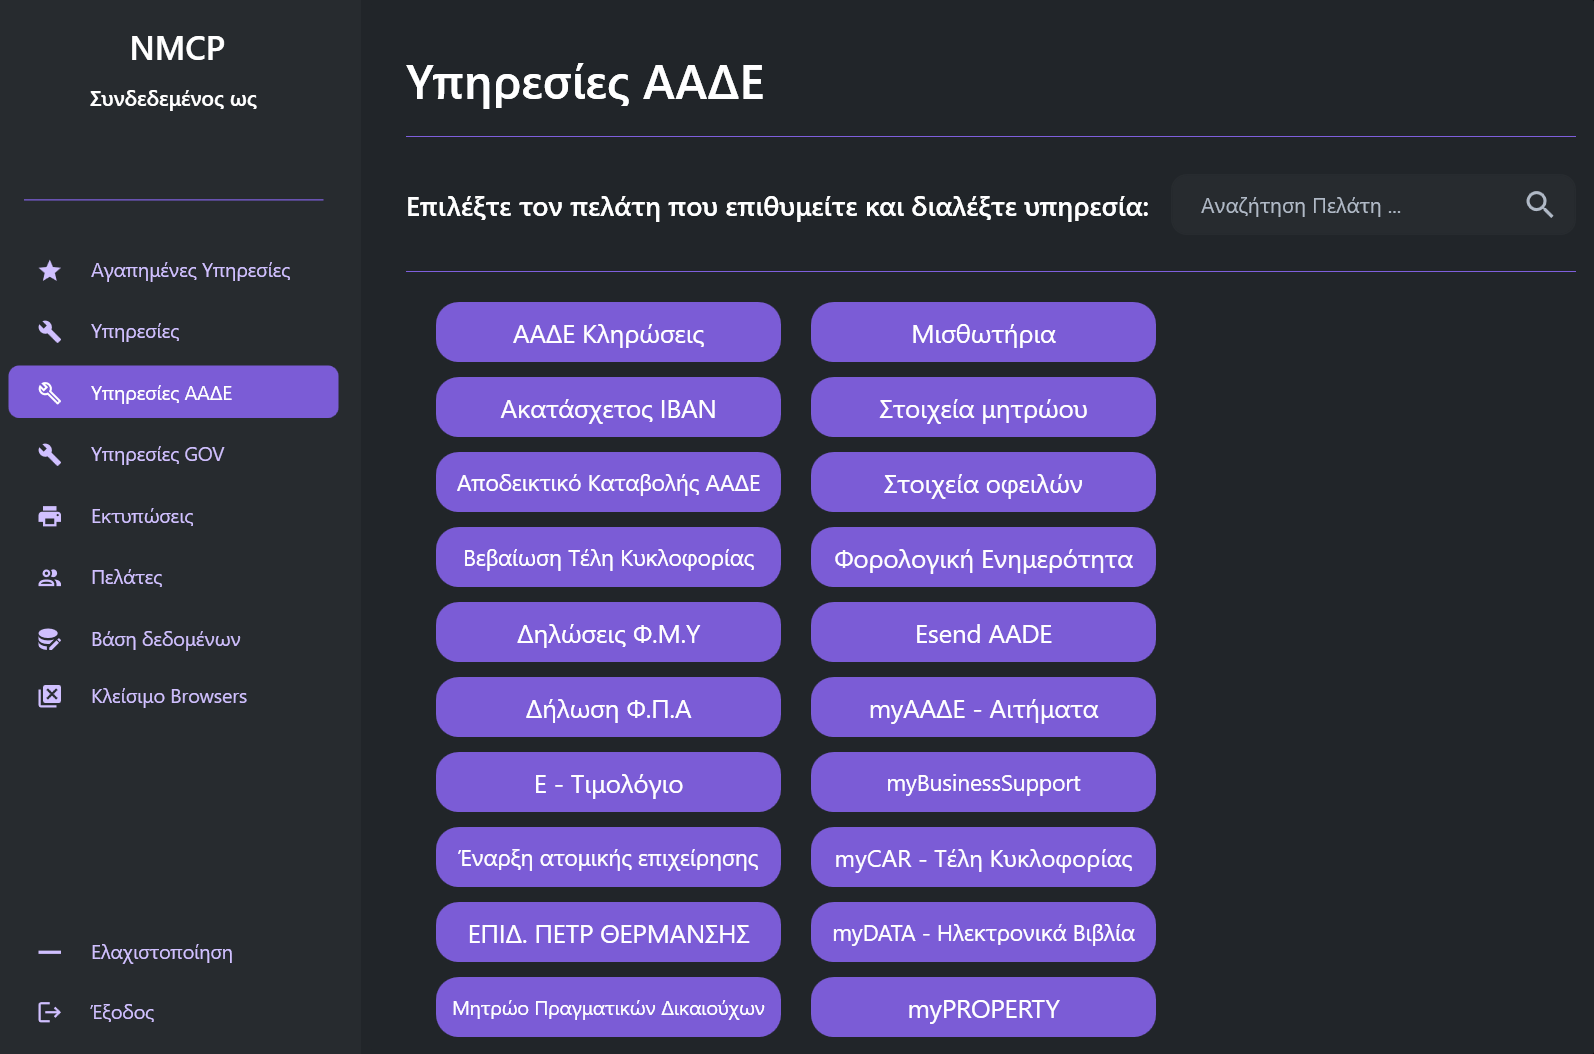Select the myPROPERTY button
Viewport: 1594px width, 1054px height.
coord(983,1008)
